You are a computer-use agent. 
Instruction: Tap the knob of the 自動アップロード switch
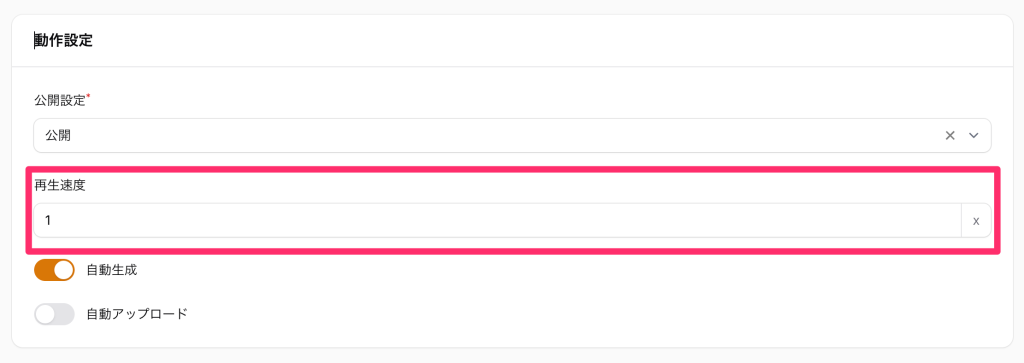tap(45, 315)
